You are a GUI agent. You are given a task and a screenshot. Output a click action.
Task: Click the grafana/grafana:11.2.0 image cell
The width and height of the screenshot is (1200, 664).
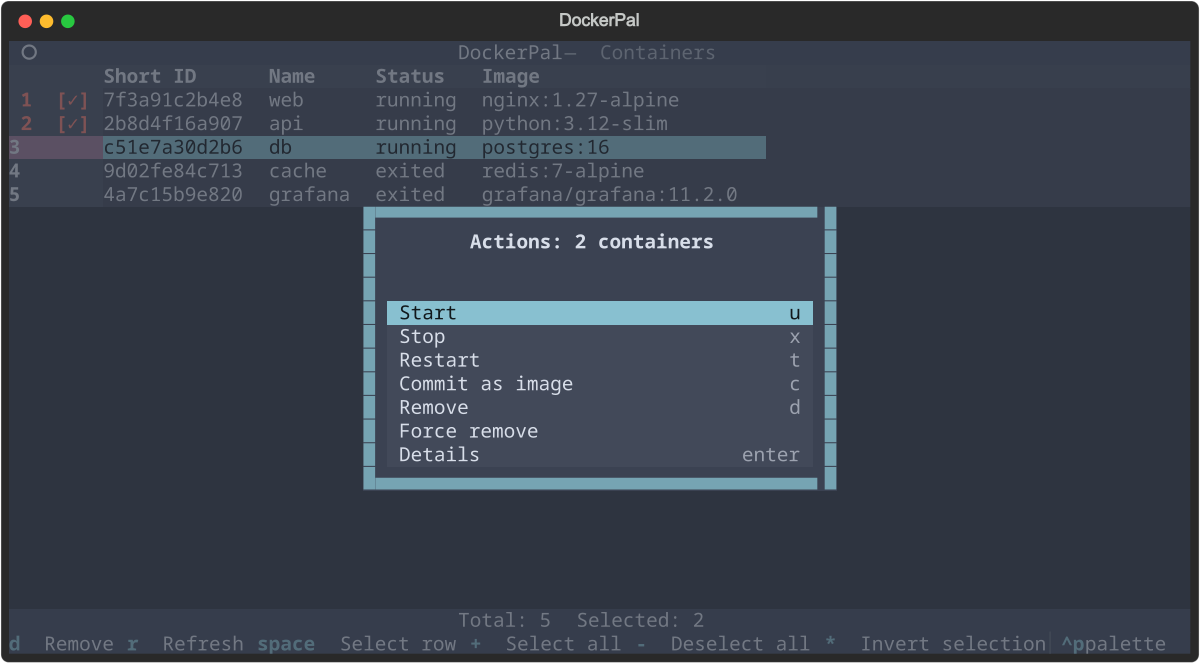coord(610,195)
